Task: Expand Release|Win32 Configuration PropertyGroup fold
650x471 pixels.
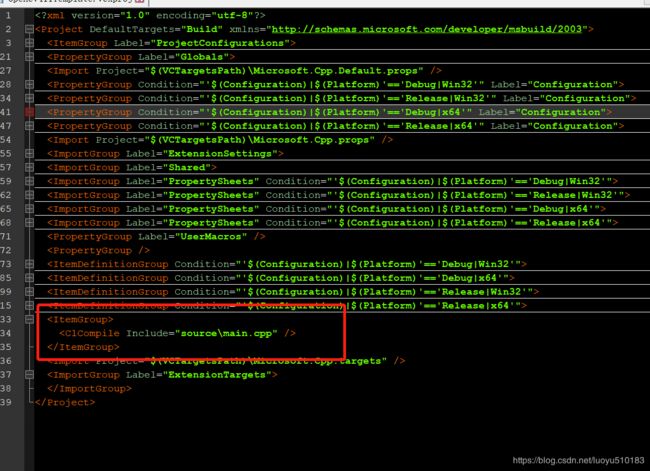Action: [x=29, y=98]
